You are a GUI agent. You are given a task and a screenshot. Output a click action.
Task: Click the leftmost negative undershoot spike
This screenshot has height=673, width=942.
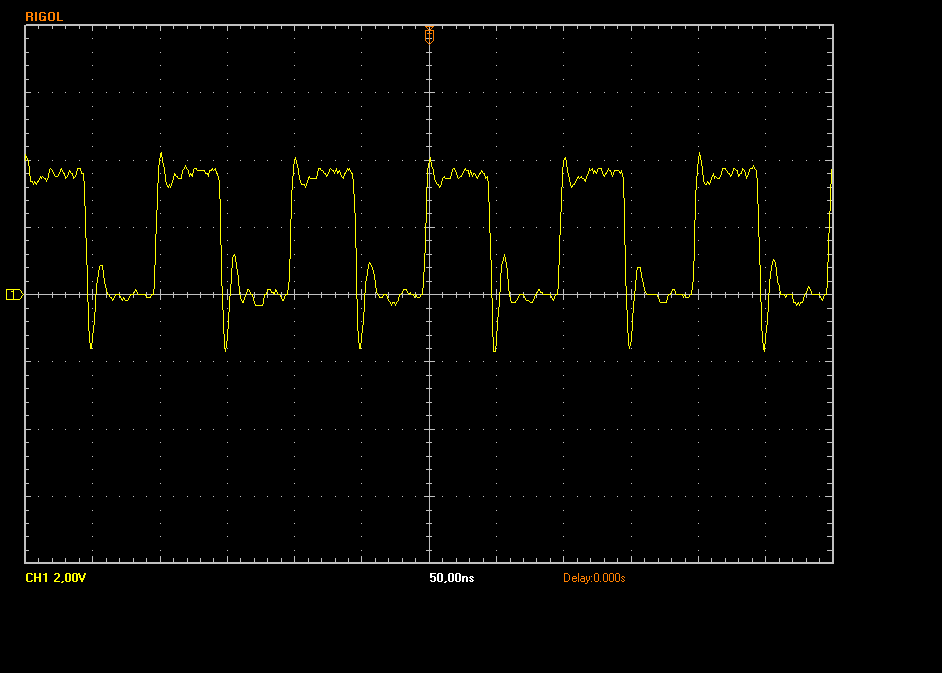tap(91, 346)
